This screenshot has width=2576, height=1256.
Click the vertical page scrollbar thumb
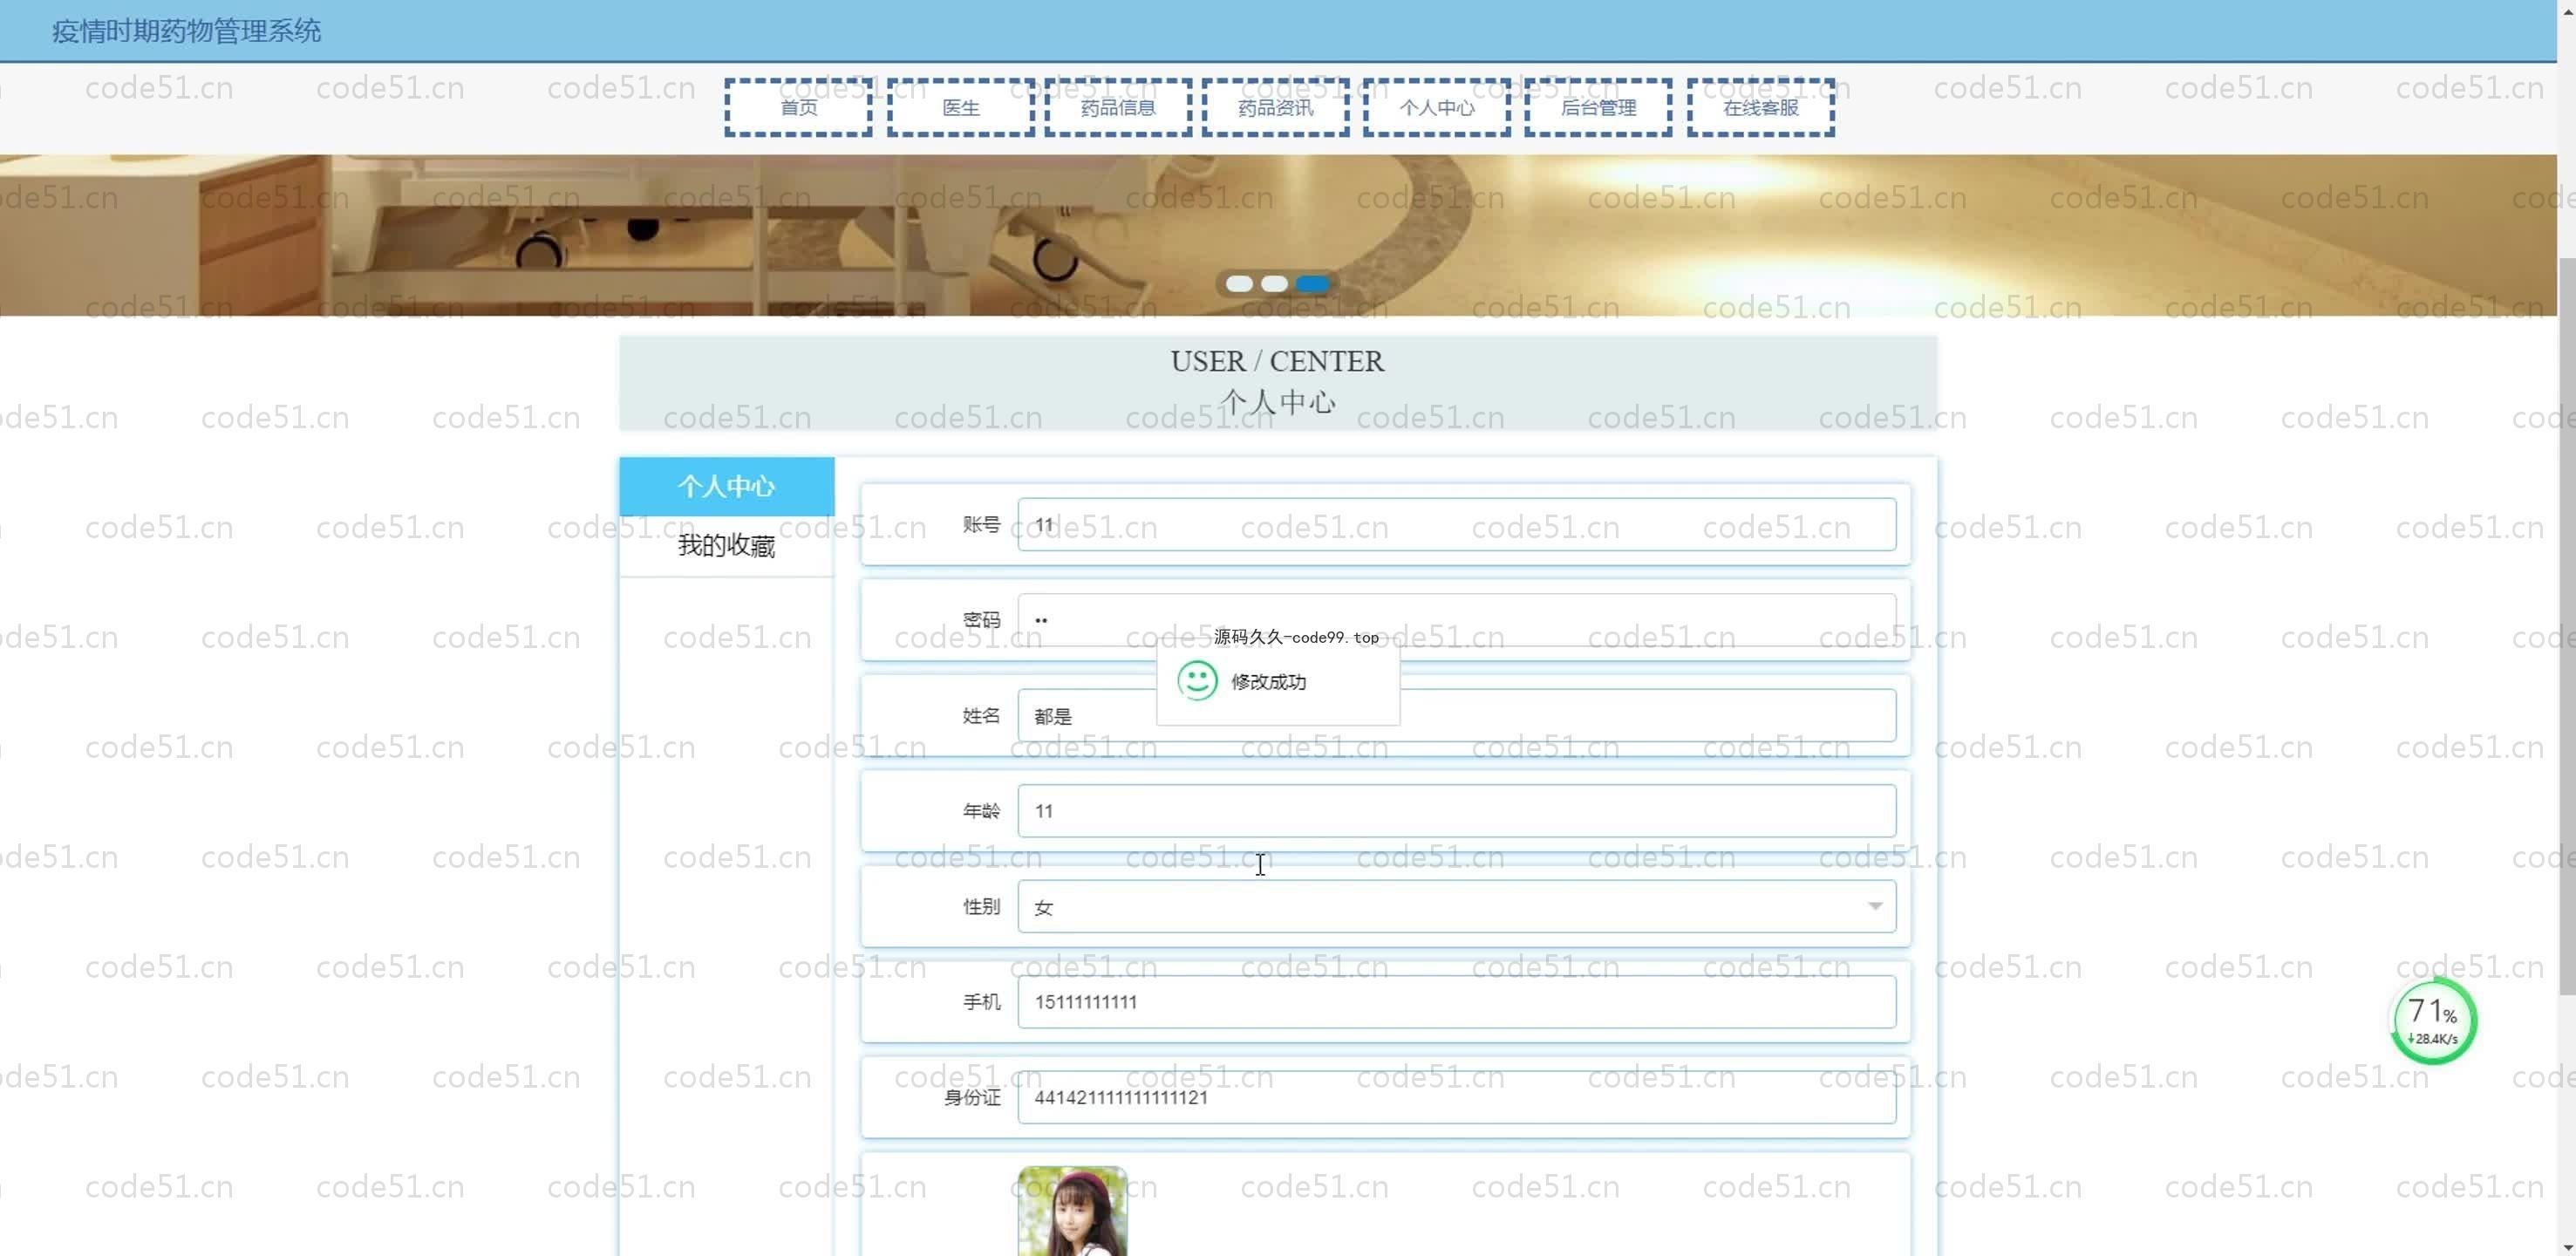click(2566, 626)
